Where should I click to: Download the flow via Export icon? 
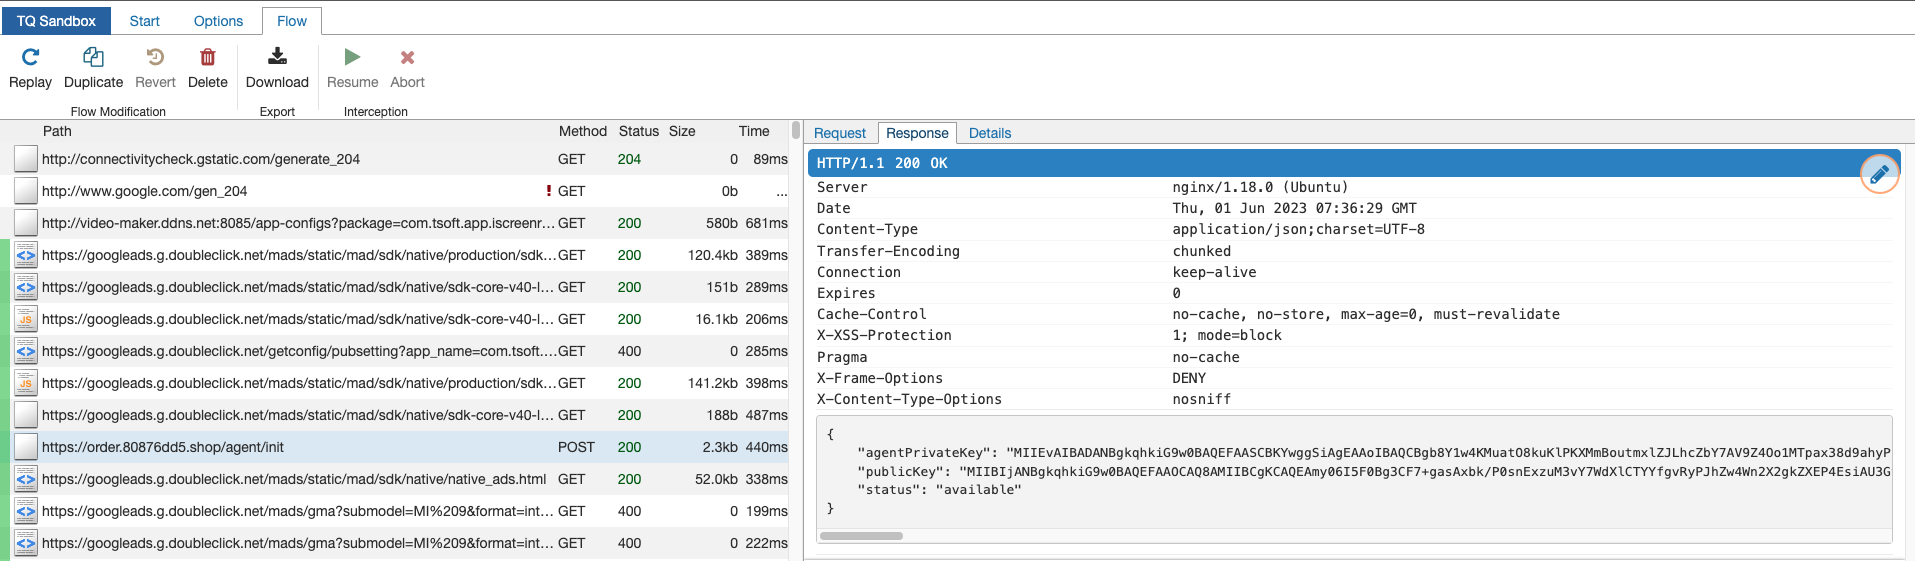[277, 58]
